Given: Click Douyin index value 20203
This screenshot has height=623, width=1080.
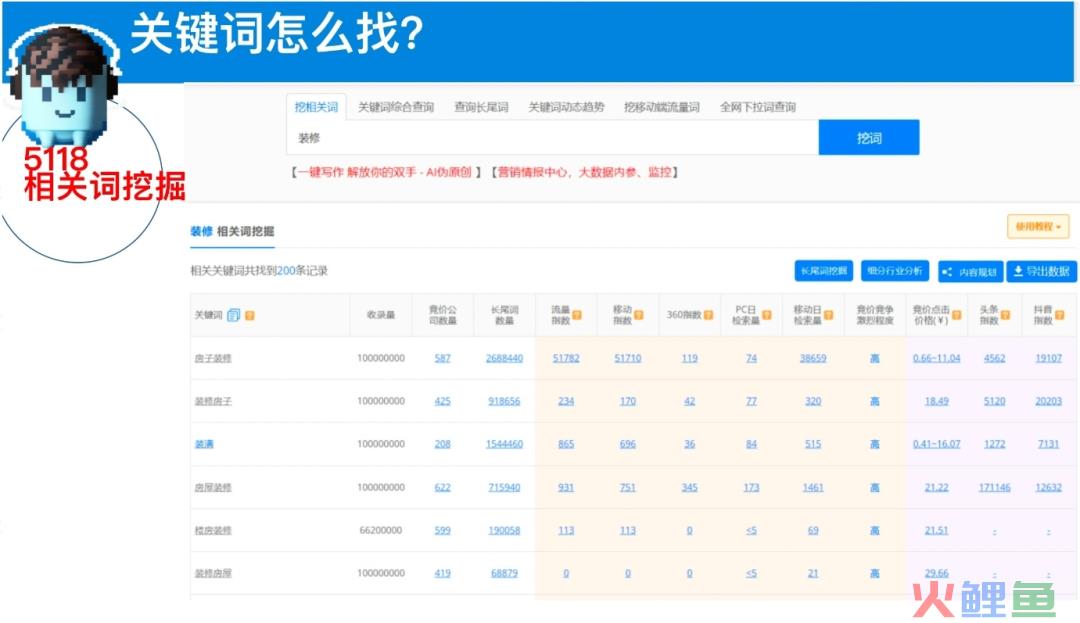Looking at the screenshot, I should pyautogui.click(x=1048, y=401).
